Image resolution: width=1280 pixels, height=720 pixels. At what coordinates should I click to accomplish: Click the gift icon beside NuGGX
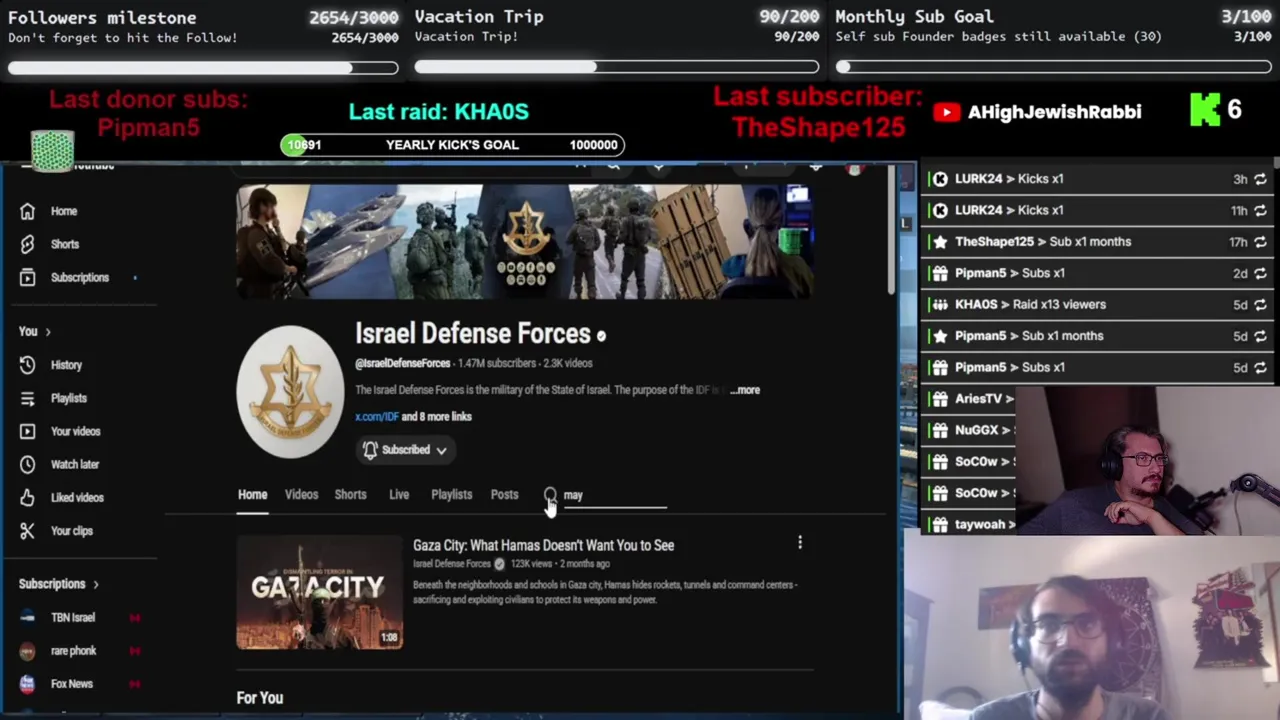pyautogui.click(x=939, y=430)
